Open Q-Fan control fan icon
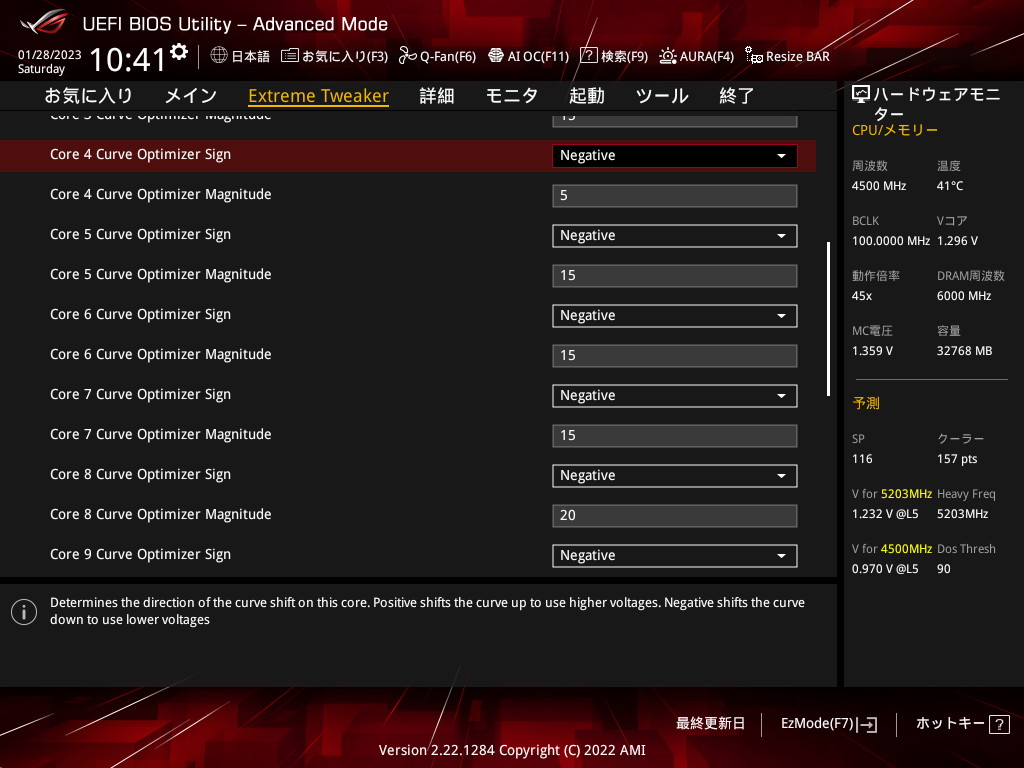This screenshot has width=1024, height=768. pos(408,56)
